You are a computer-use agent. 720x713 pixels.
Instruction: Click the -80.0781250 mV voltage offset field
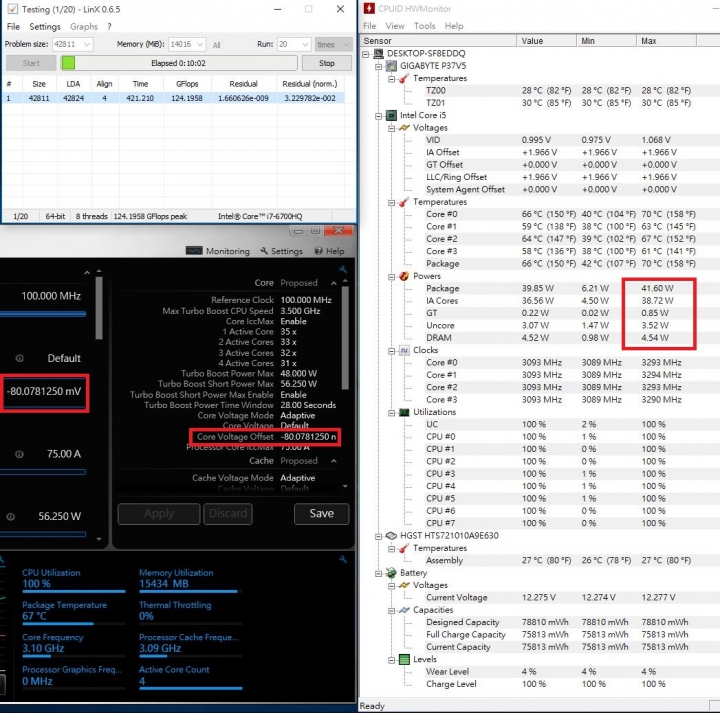click(44, 392)
